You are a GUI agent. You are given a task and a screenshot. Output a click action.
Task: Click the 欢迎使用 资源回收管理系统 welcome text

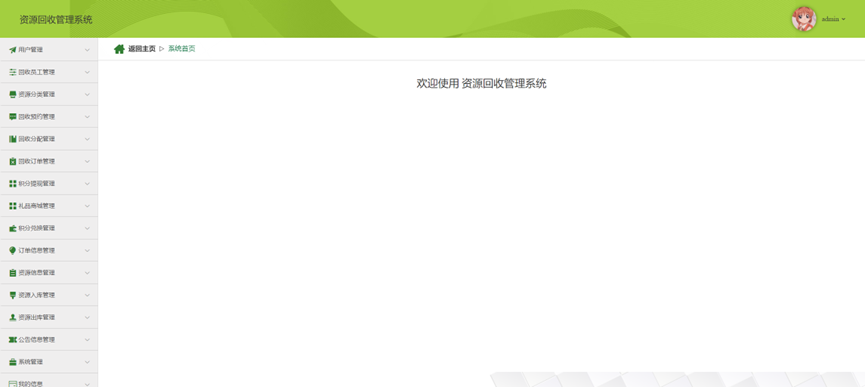click(x=481, y=84)
